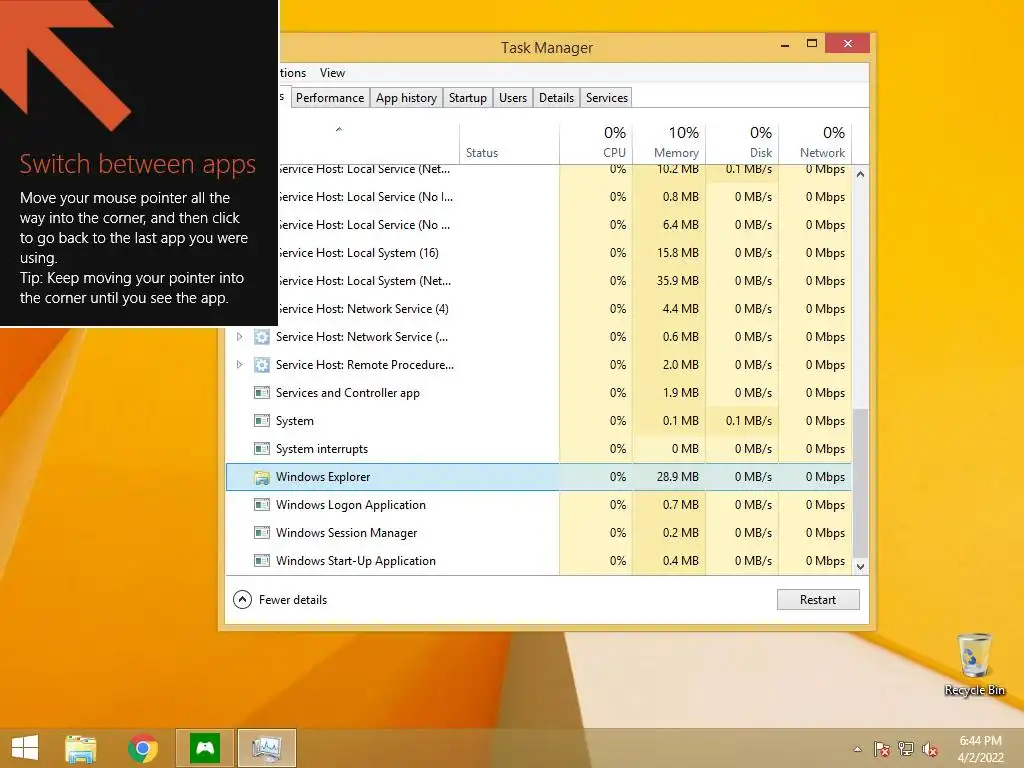Maximize the Task Manager window

click(x=812, y=44)
